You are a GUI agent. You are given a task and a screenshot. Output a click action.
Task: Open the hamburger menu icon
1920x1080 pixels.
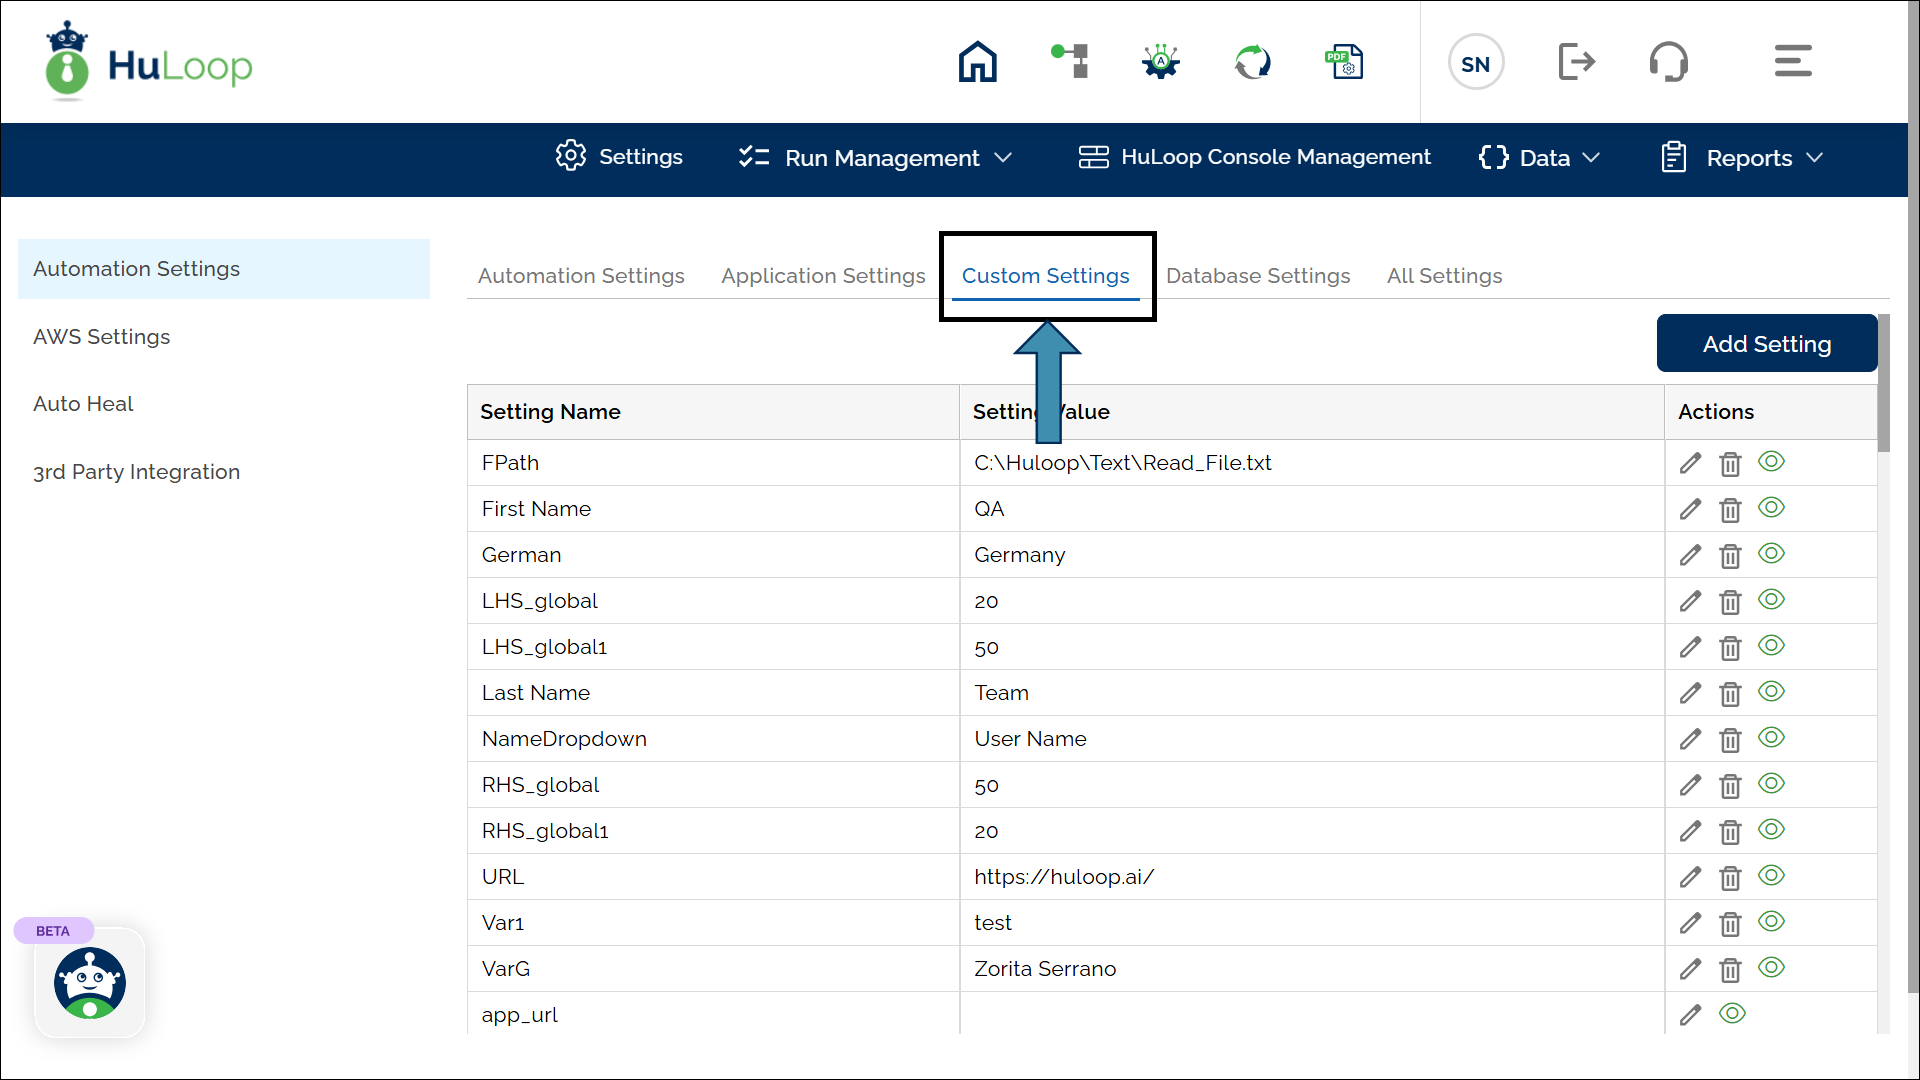(1793, 62)
